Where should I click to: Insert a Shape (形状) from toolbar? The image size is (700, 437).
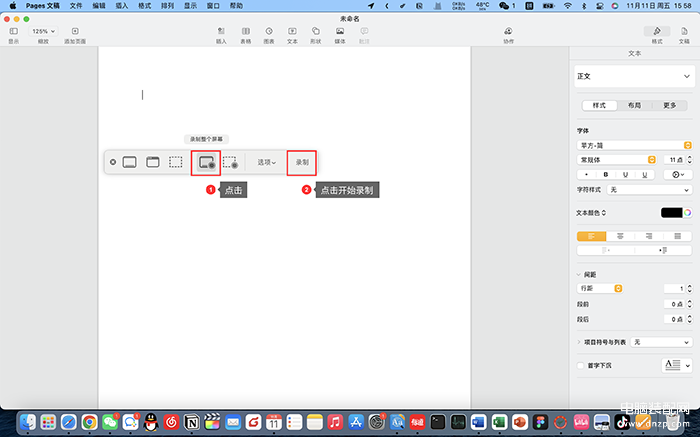316,32
